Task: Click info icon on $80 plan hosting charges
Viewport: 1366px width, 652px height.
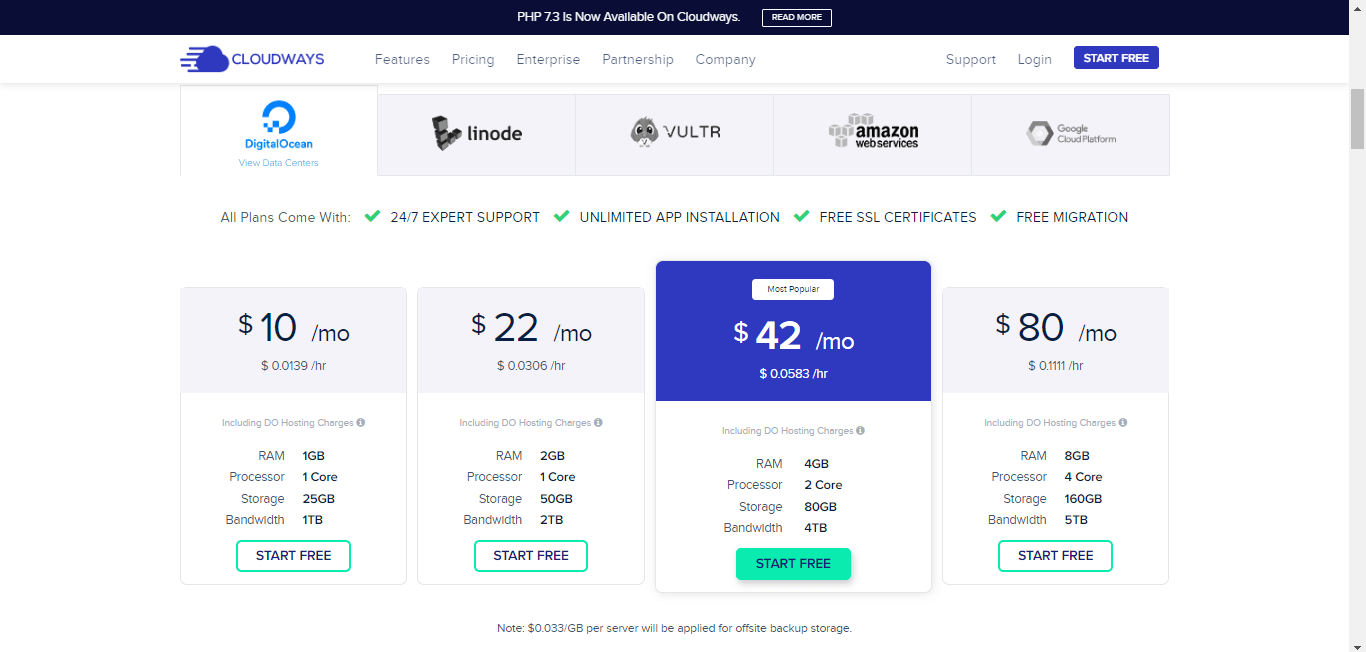Action: (x=1123, y=423)
